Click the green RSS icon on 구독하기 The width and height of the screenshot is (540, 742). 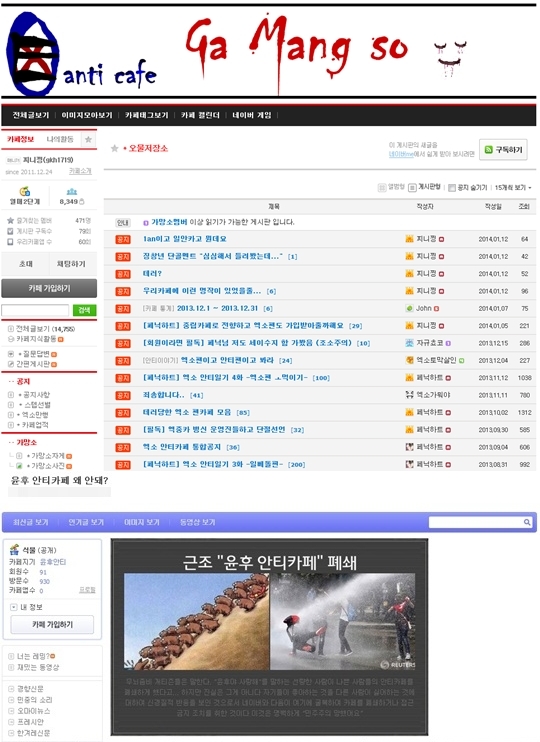488,150
